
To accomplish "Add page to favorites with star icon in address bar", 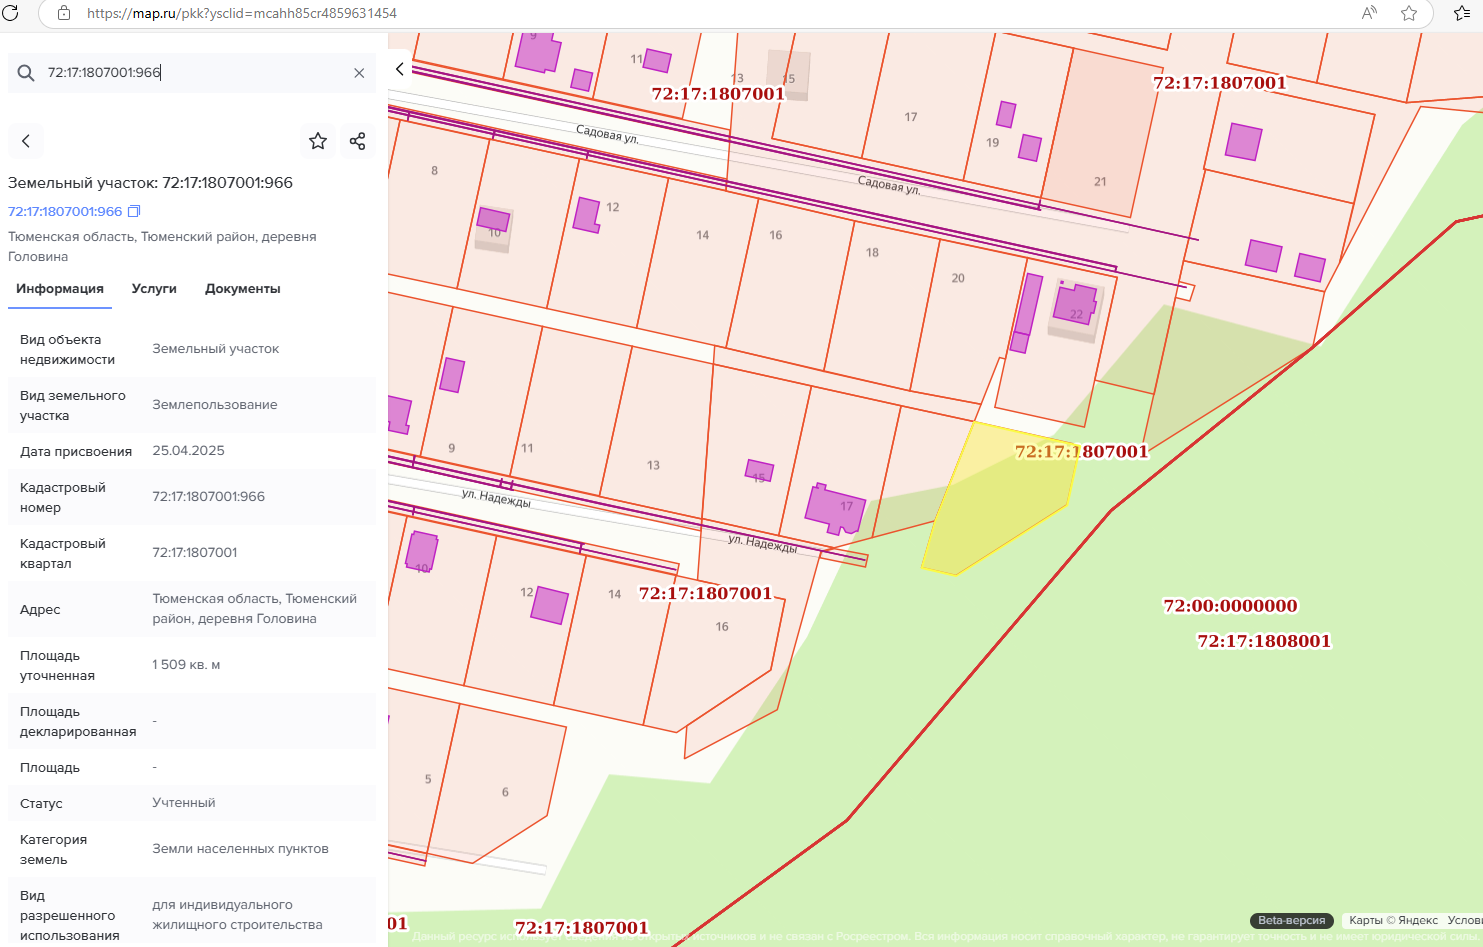I will click(1409, 13).
